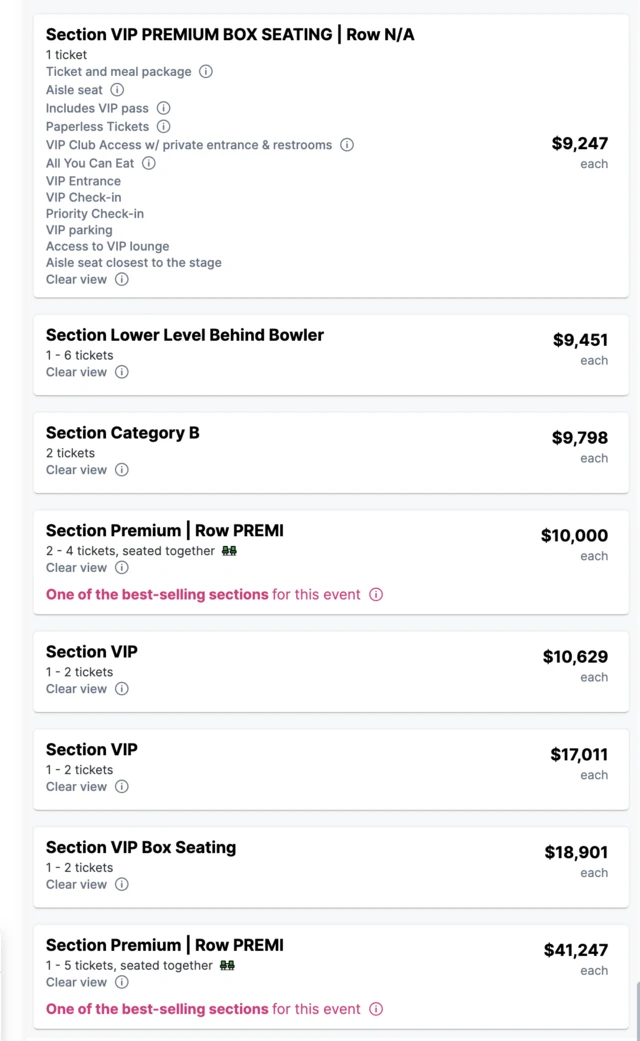The height and width of the screenshot is (1041, 640).
Task: Choose the Section VIP listing priced $17,011
Action: pyautogui.click(x=92, y=750)
